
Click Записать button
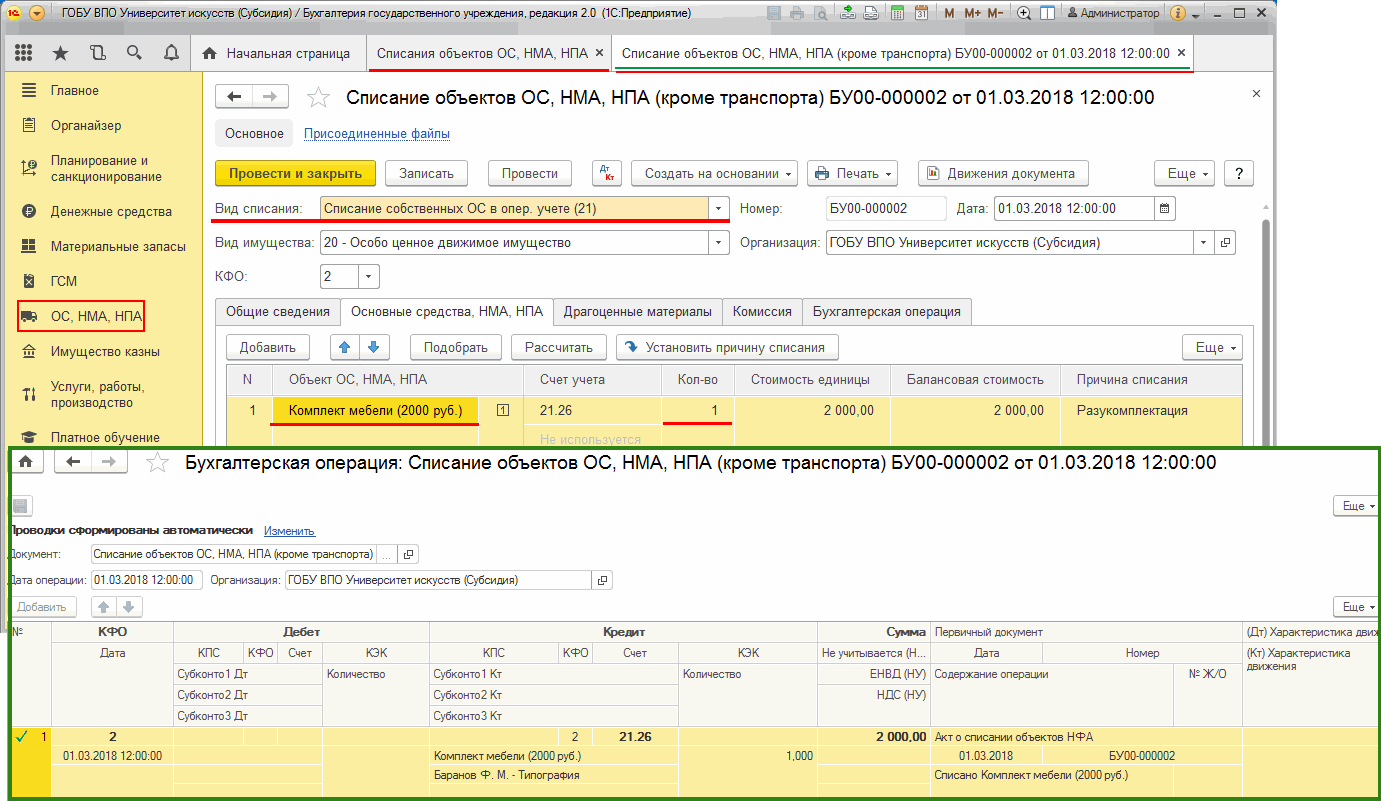pyautogui.click(x=427, y=173)
